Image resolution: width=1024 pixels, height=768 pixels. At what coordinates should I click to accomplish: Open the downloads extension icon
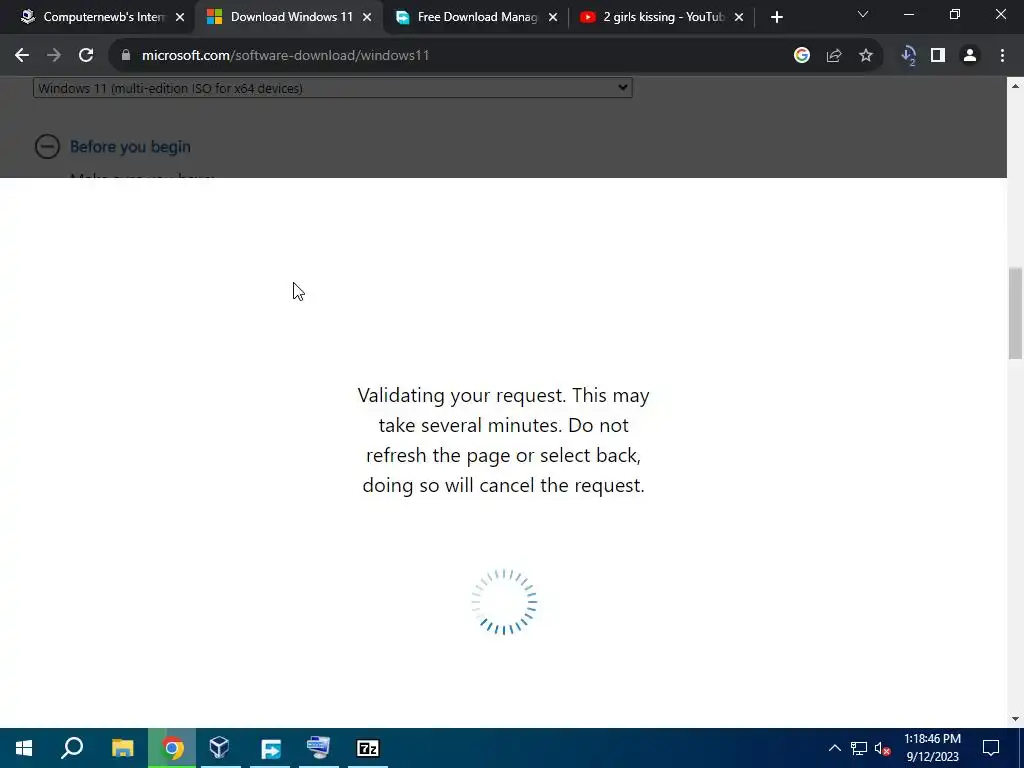tap(908, 56)
